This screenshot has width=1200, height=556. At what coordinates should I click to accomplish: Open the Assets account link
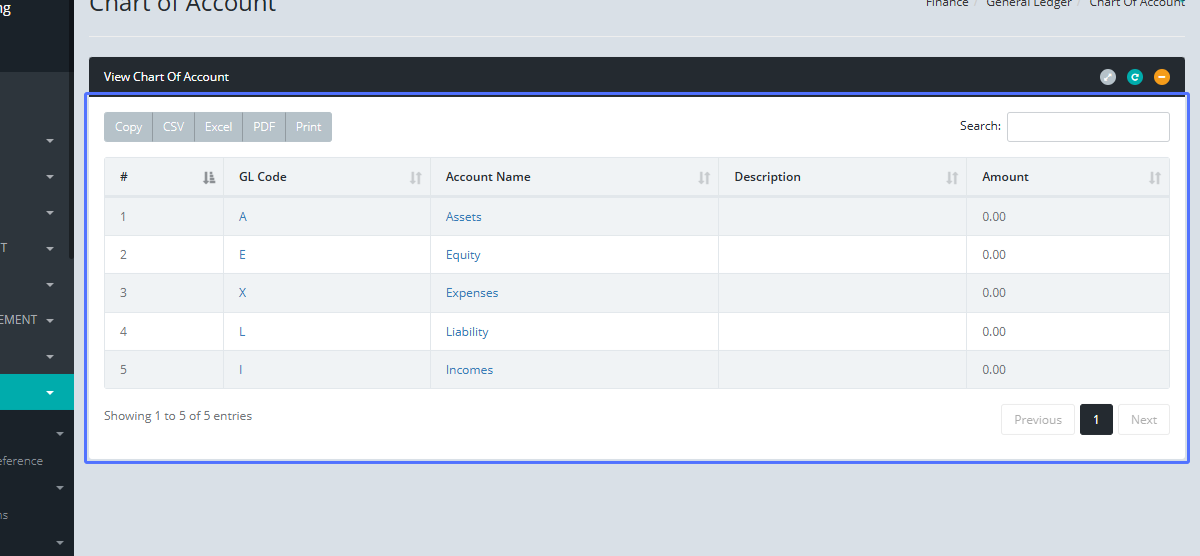click(x=463, y=217)
